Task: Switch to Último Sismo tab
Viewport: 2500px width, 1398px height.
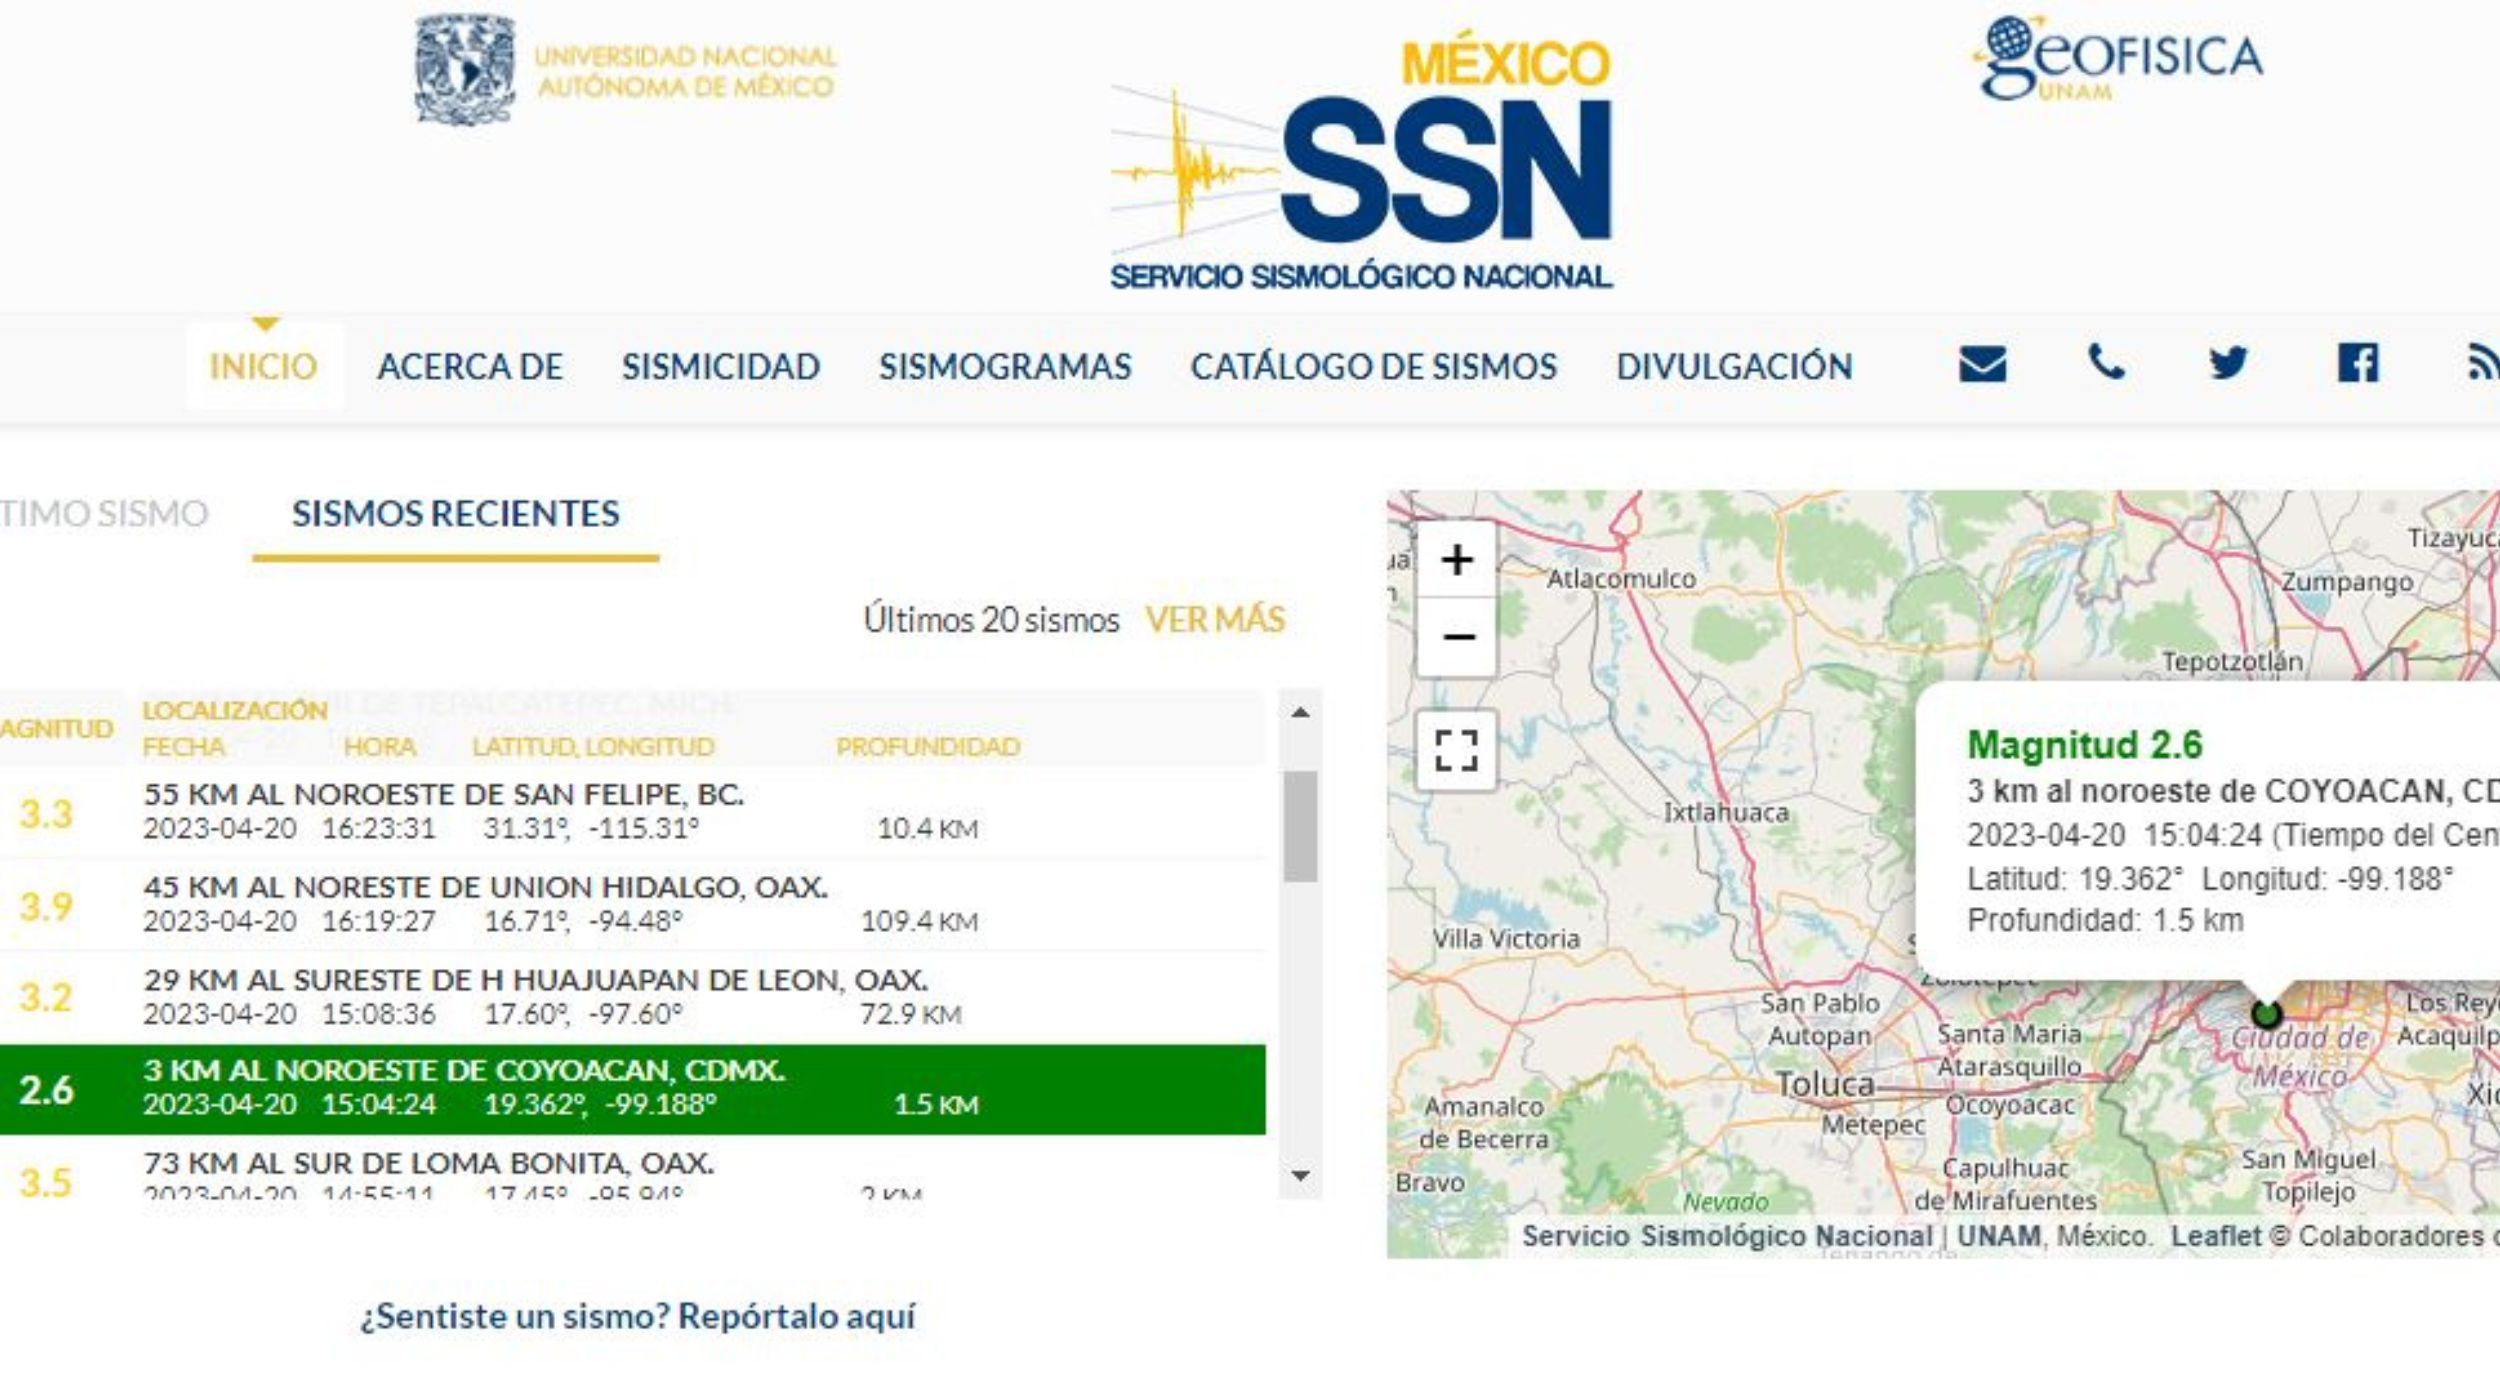Action: click(104, 514)
